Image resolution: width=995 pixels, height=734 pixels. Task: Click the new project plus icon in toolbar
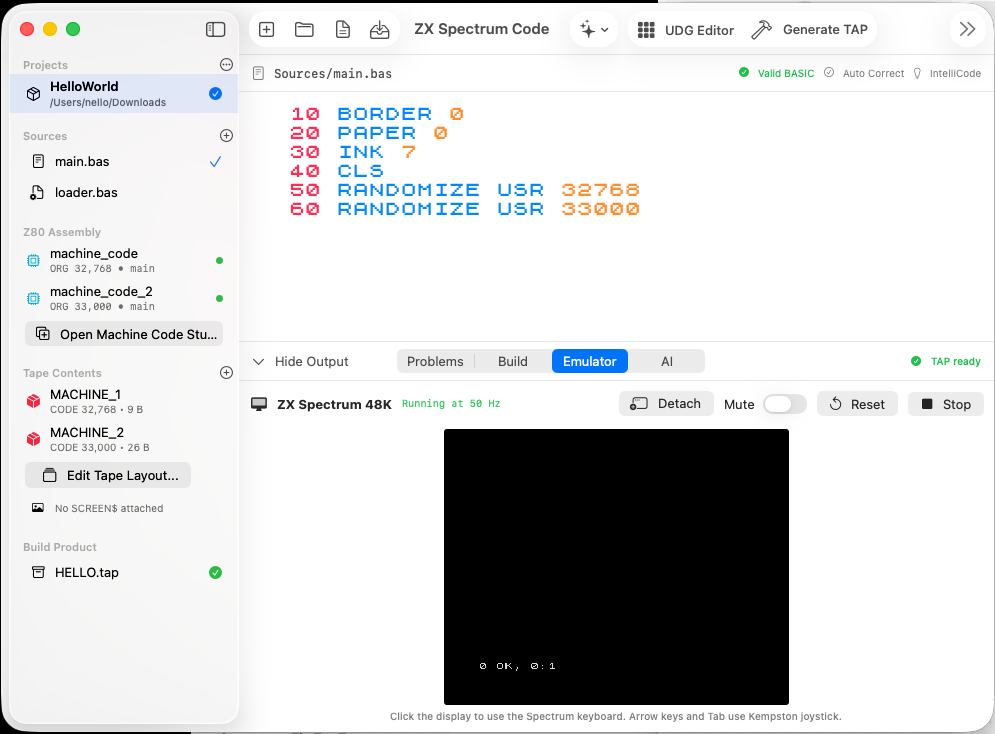[267, 29]
